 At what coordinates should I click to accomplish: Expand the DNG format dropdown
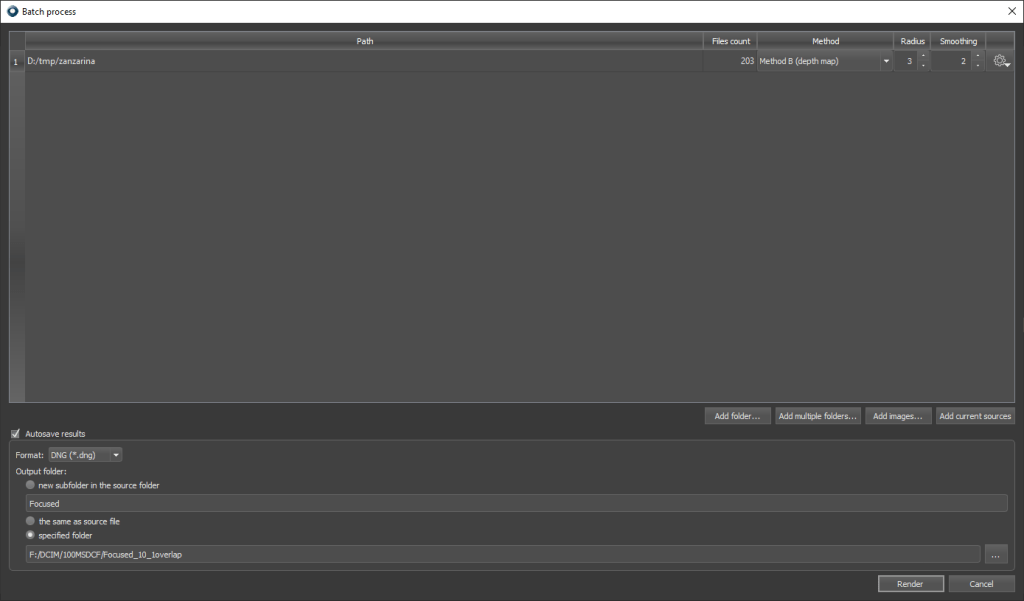(85, 455)
